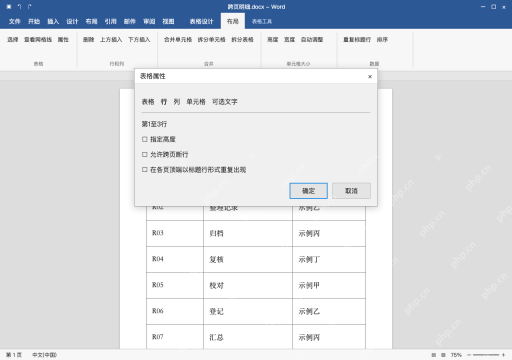Click 高度 in the cell size group
The width and height of the screenshot is (512, 360).
tap(272, 40)
